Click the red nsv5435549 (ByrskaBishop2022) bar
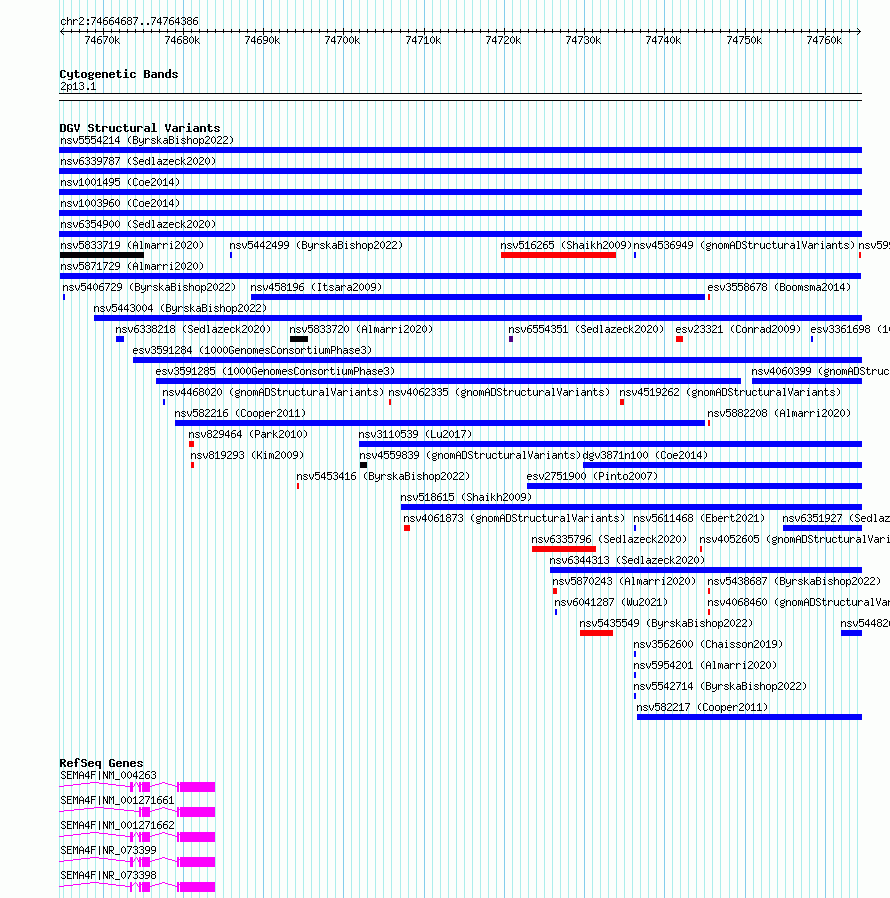 [596, 633]
